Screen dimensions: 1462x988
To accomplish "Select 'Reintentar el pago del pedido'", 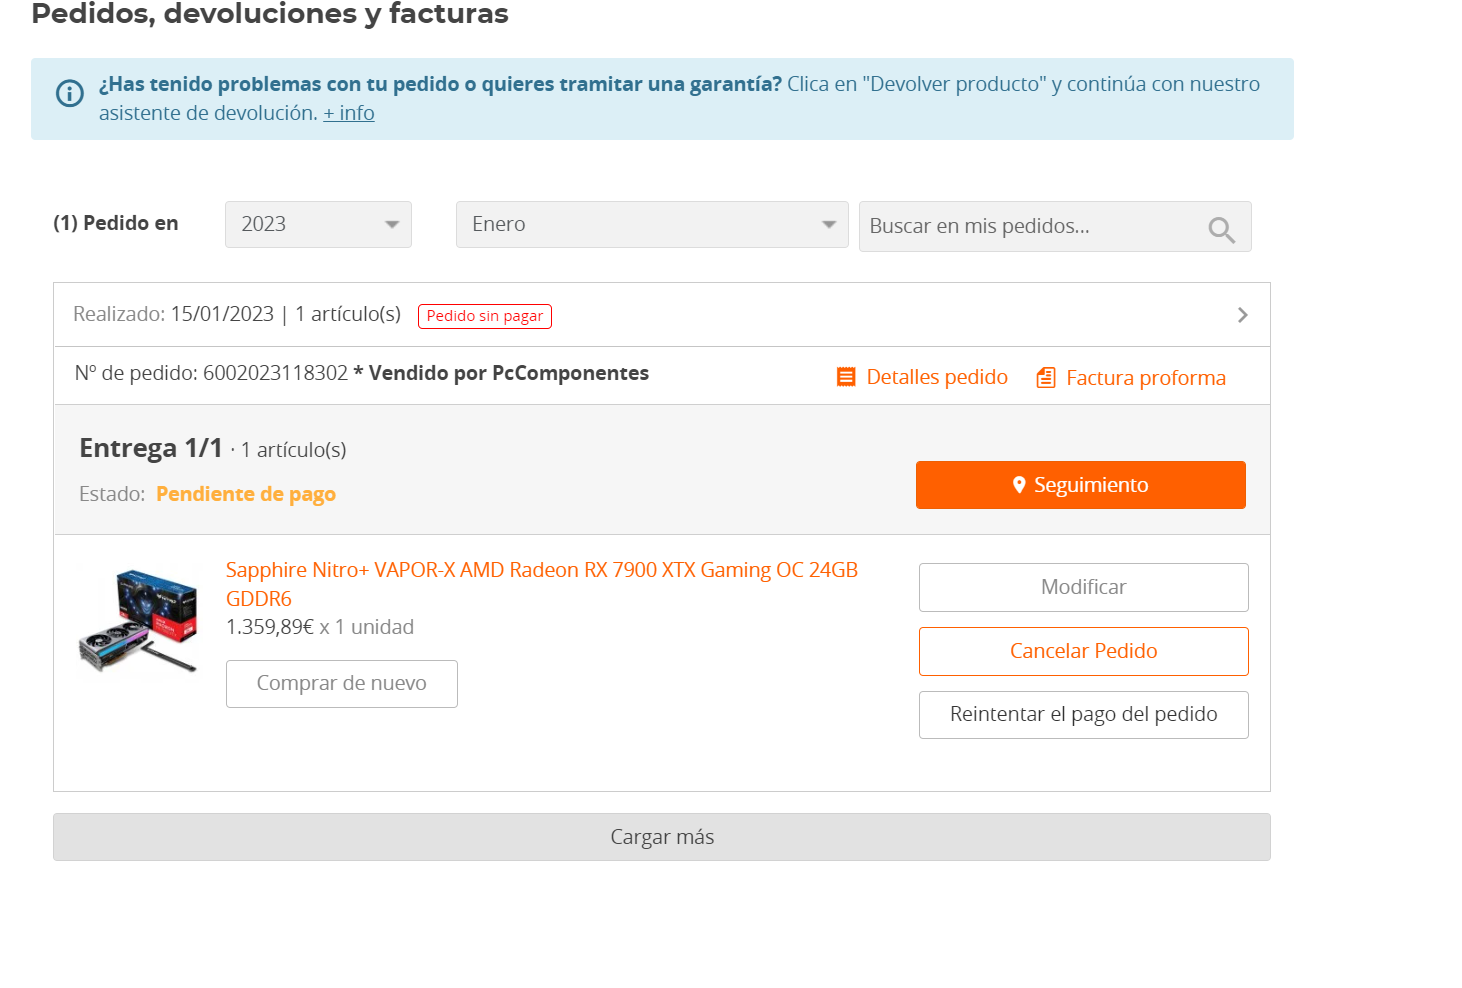I will 1083,715.
